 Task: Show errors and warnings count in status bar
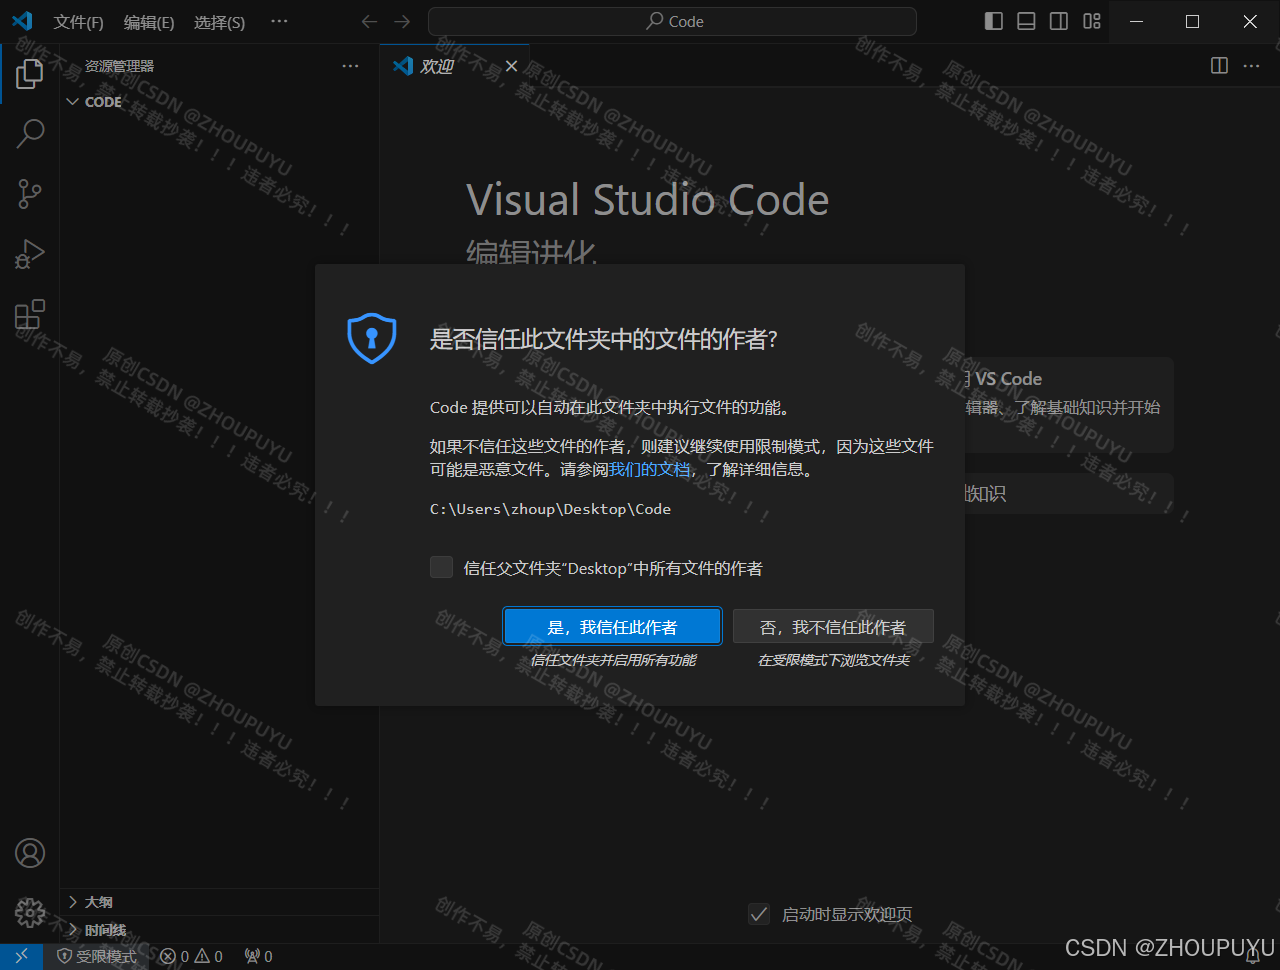192,956
